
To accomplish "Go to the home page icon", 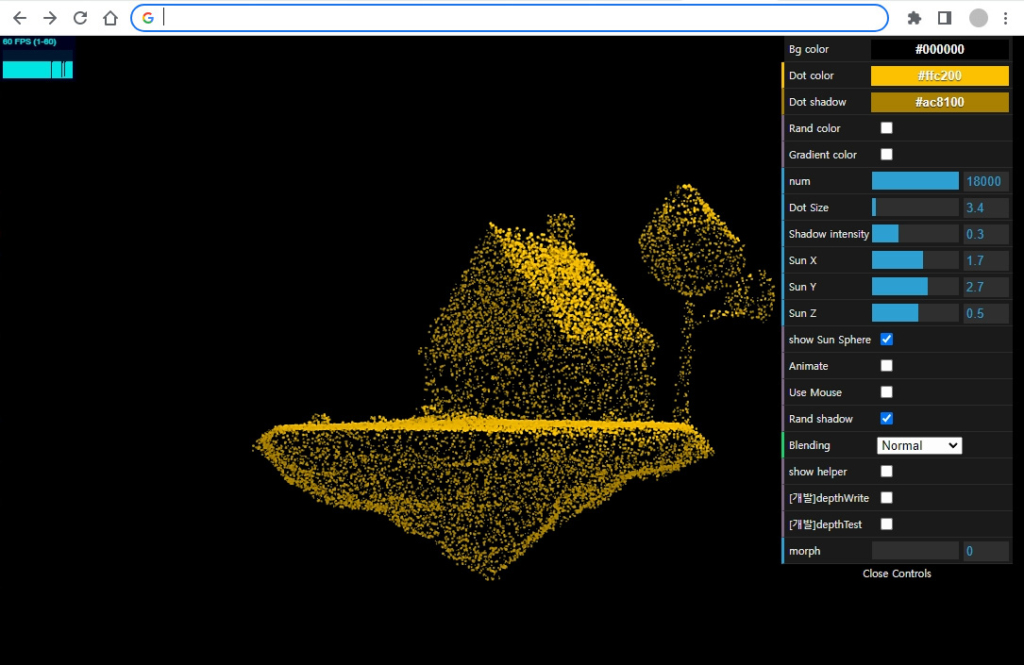I will coord(111,18).
